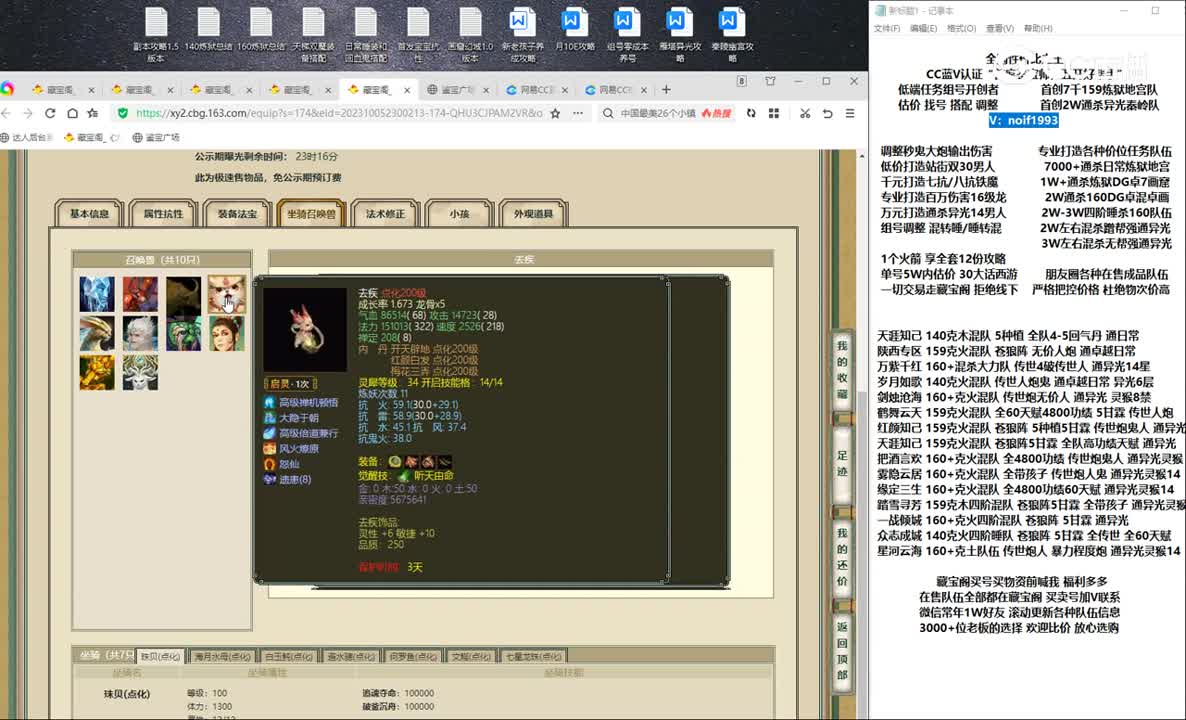Click the 怒仙 skill icon

pos(269,464)
